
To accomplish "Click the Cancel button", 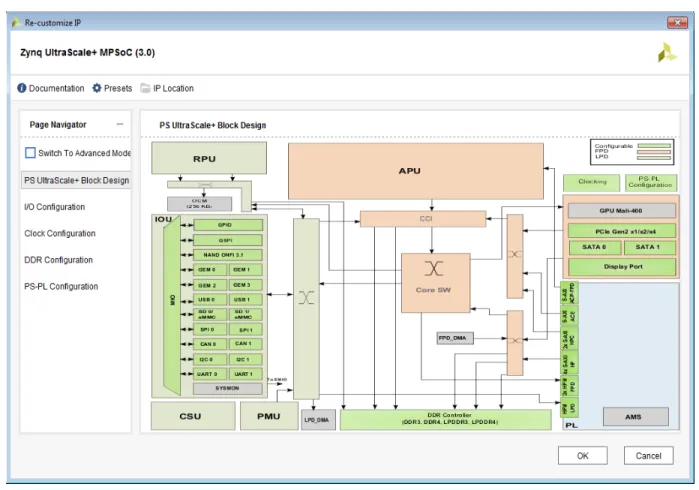I will (648, 456).
